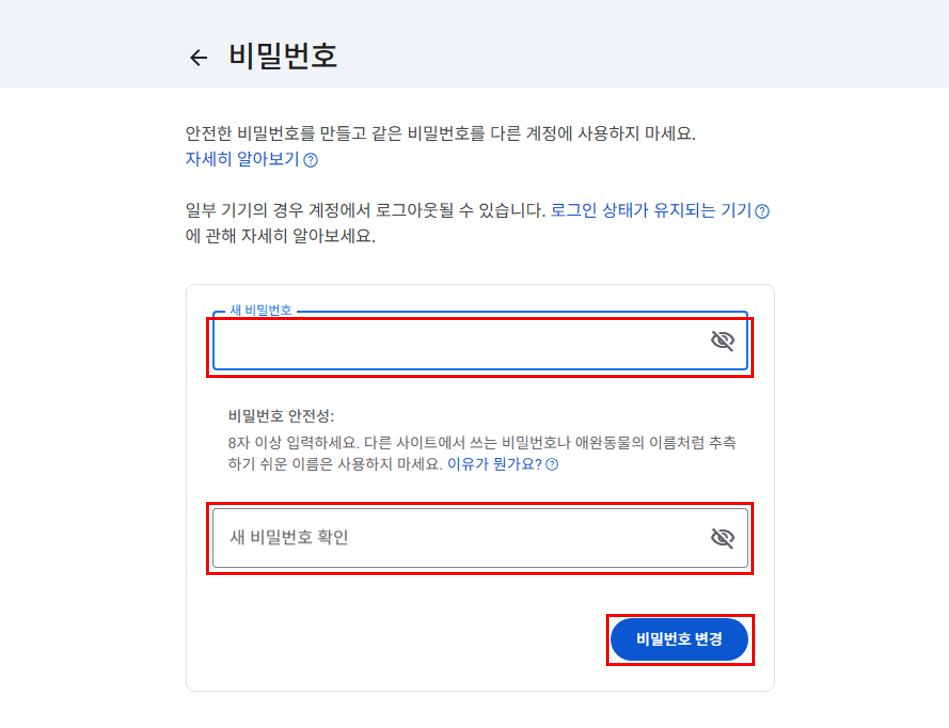Click the help icon after 로그인 상태가 유지되는 기기
Image resolution: width=949 pixels, height=728 pixels.
[x=763, y=212]
